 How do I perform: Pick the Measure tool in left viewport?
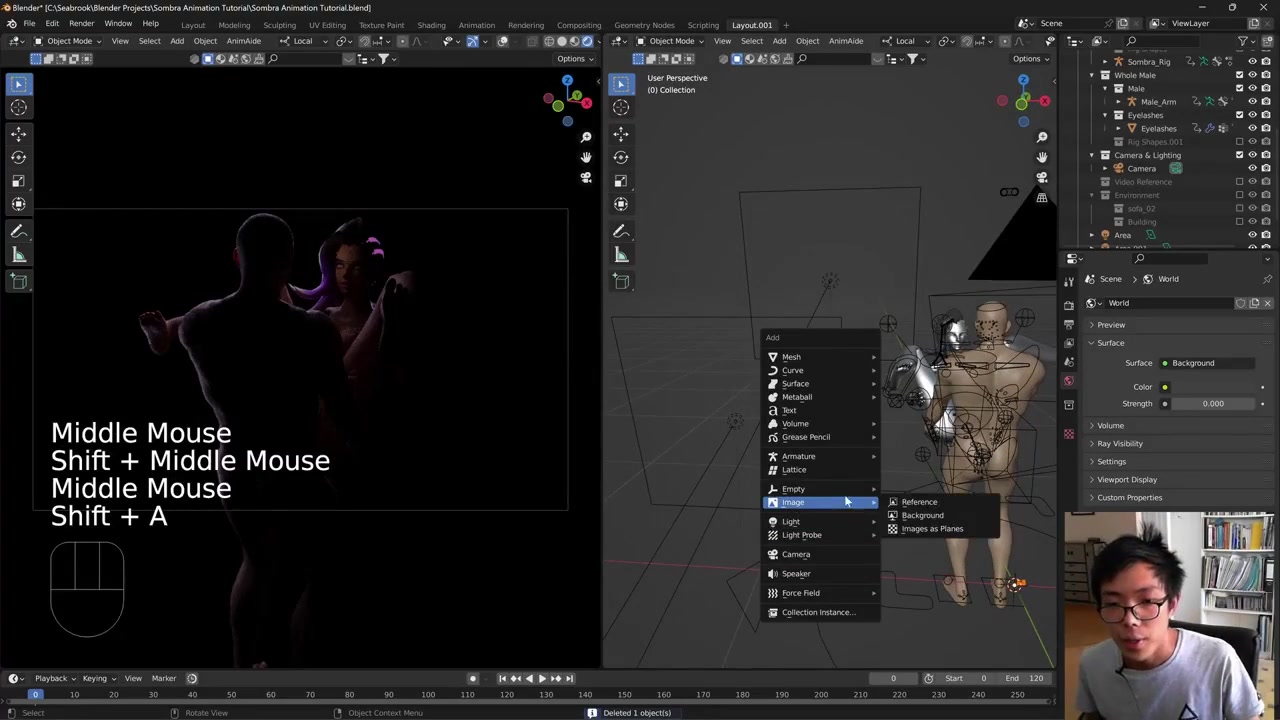[x=19, y=255]
